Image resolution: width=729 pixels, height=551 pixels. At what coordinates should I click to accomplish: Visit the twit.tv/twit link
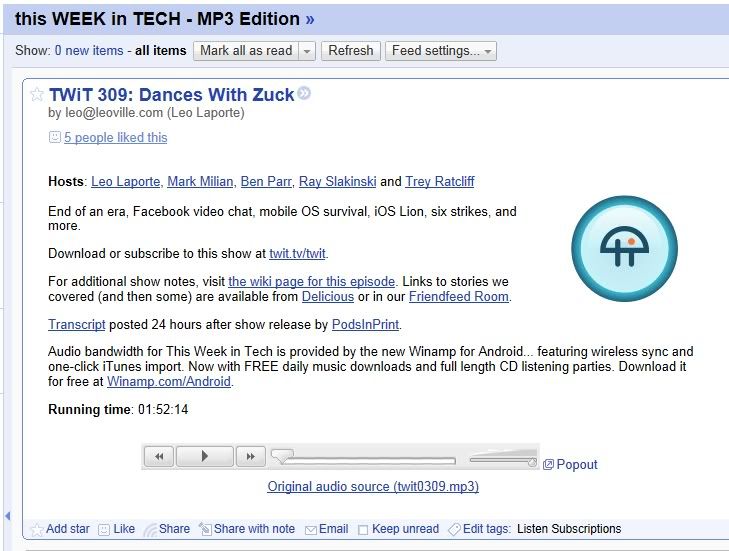(x=298, y=253)
